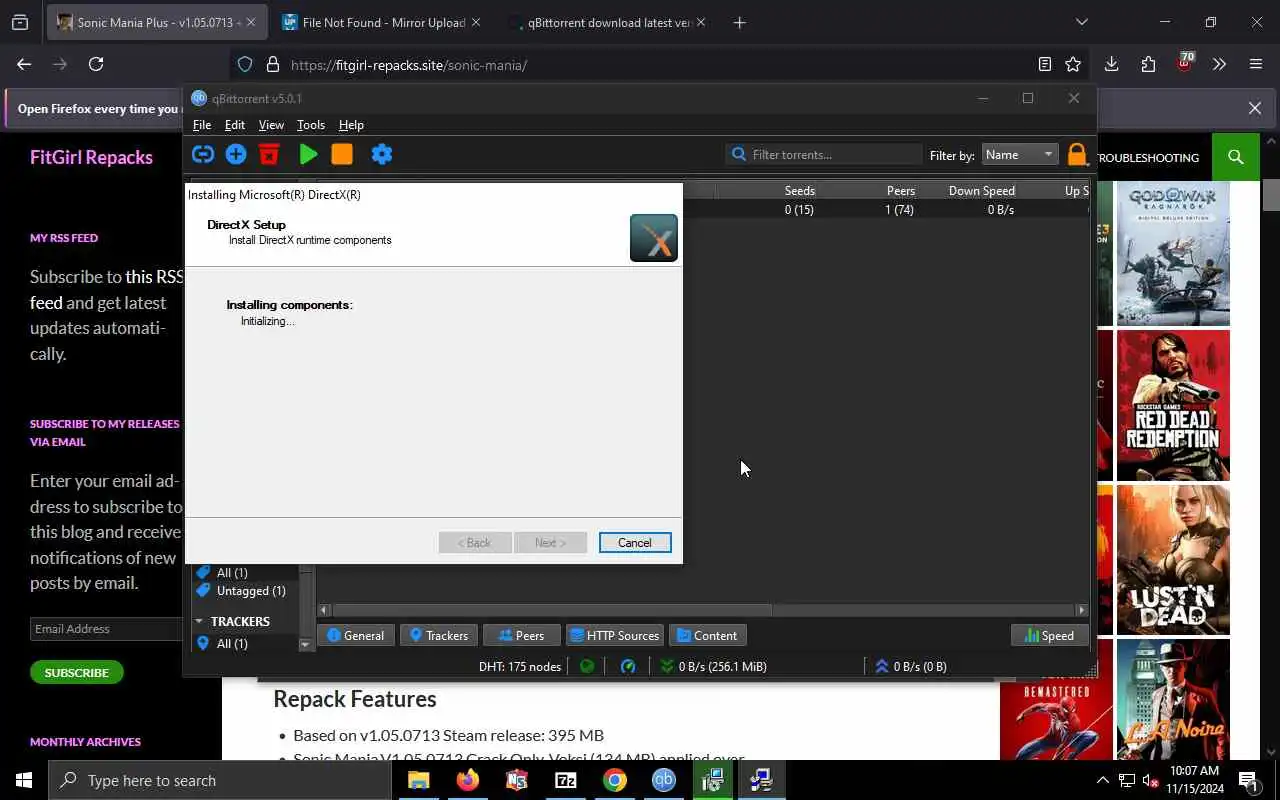The image size is (1280, 800).
Task: Open File Explorer from the taskbar
Action: click(x=418, y=780)
